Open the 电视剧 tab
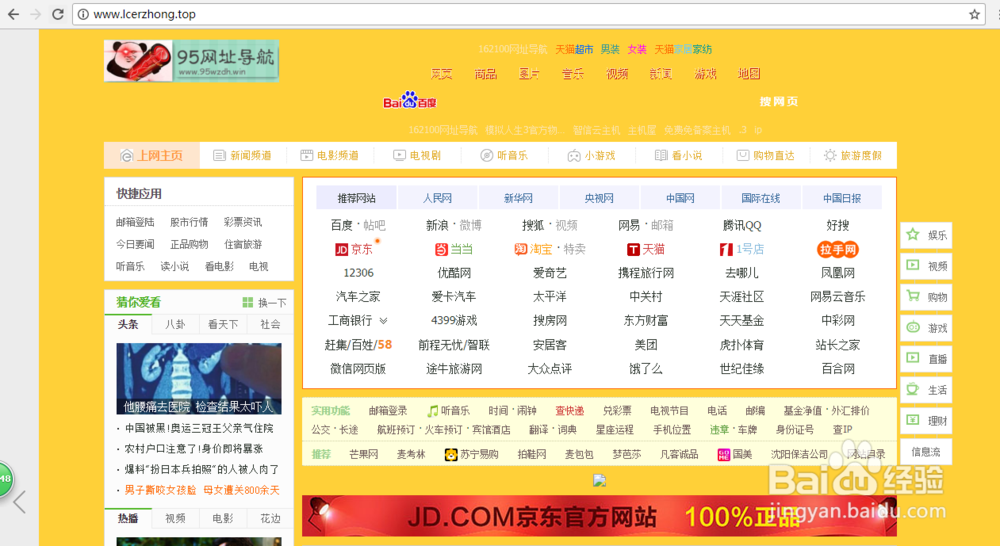The image size is (1000, 546). [x=417, y=156]
